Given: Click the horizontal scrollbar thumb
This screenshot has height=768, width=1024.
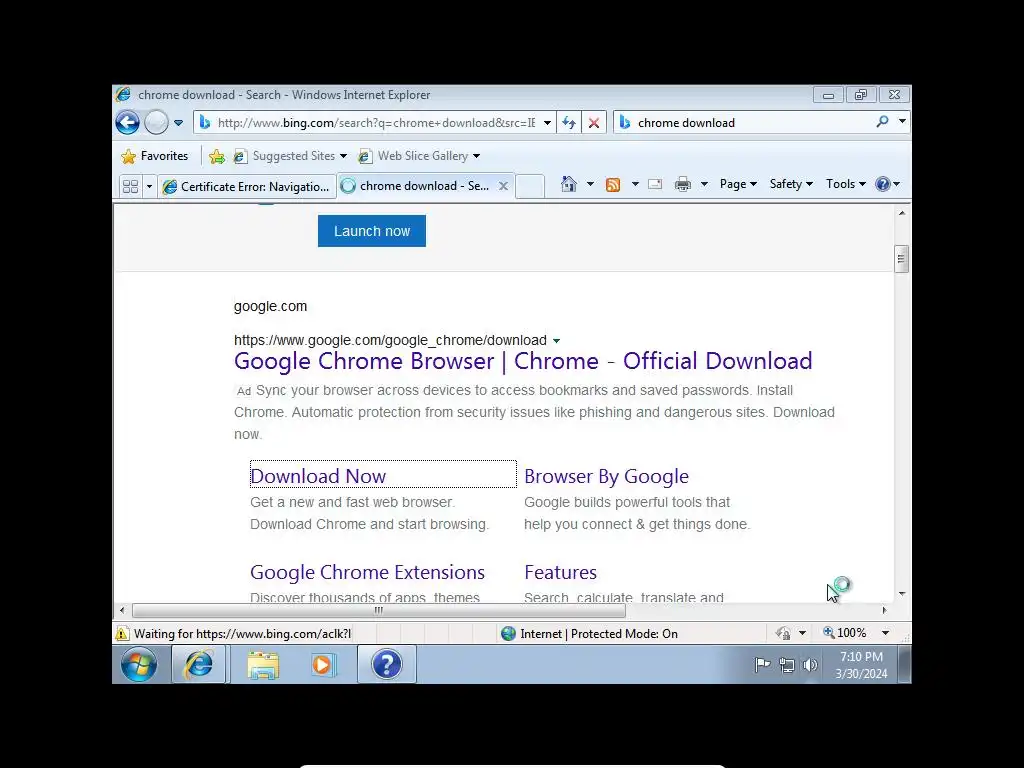Looking at the screenshot, I should (x=379, y=611).
